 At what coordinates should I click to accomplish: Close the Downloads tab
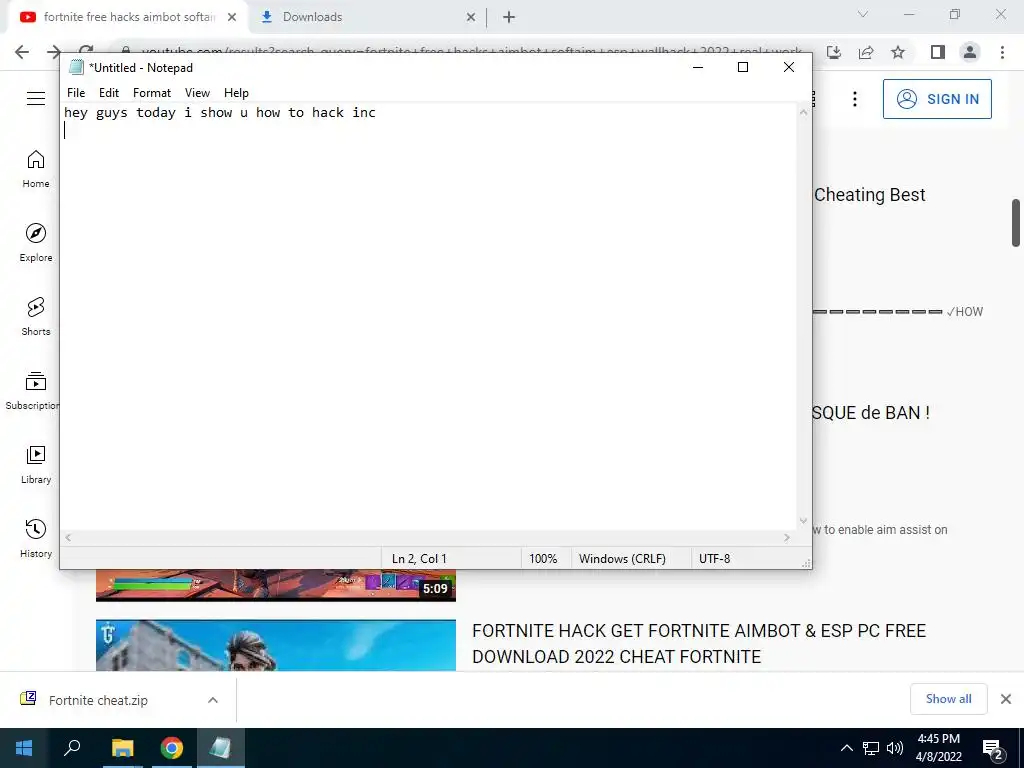point(471,17)
